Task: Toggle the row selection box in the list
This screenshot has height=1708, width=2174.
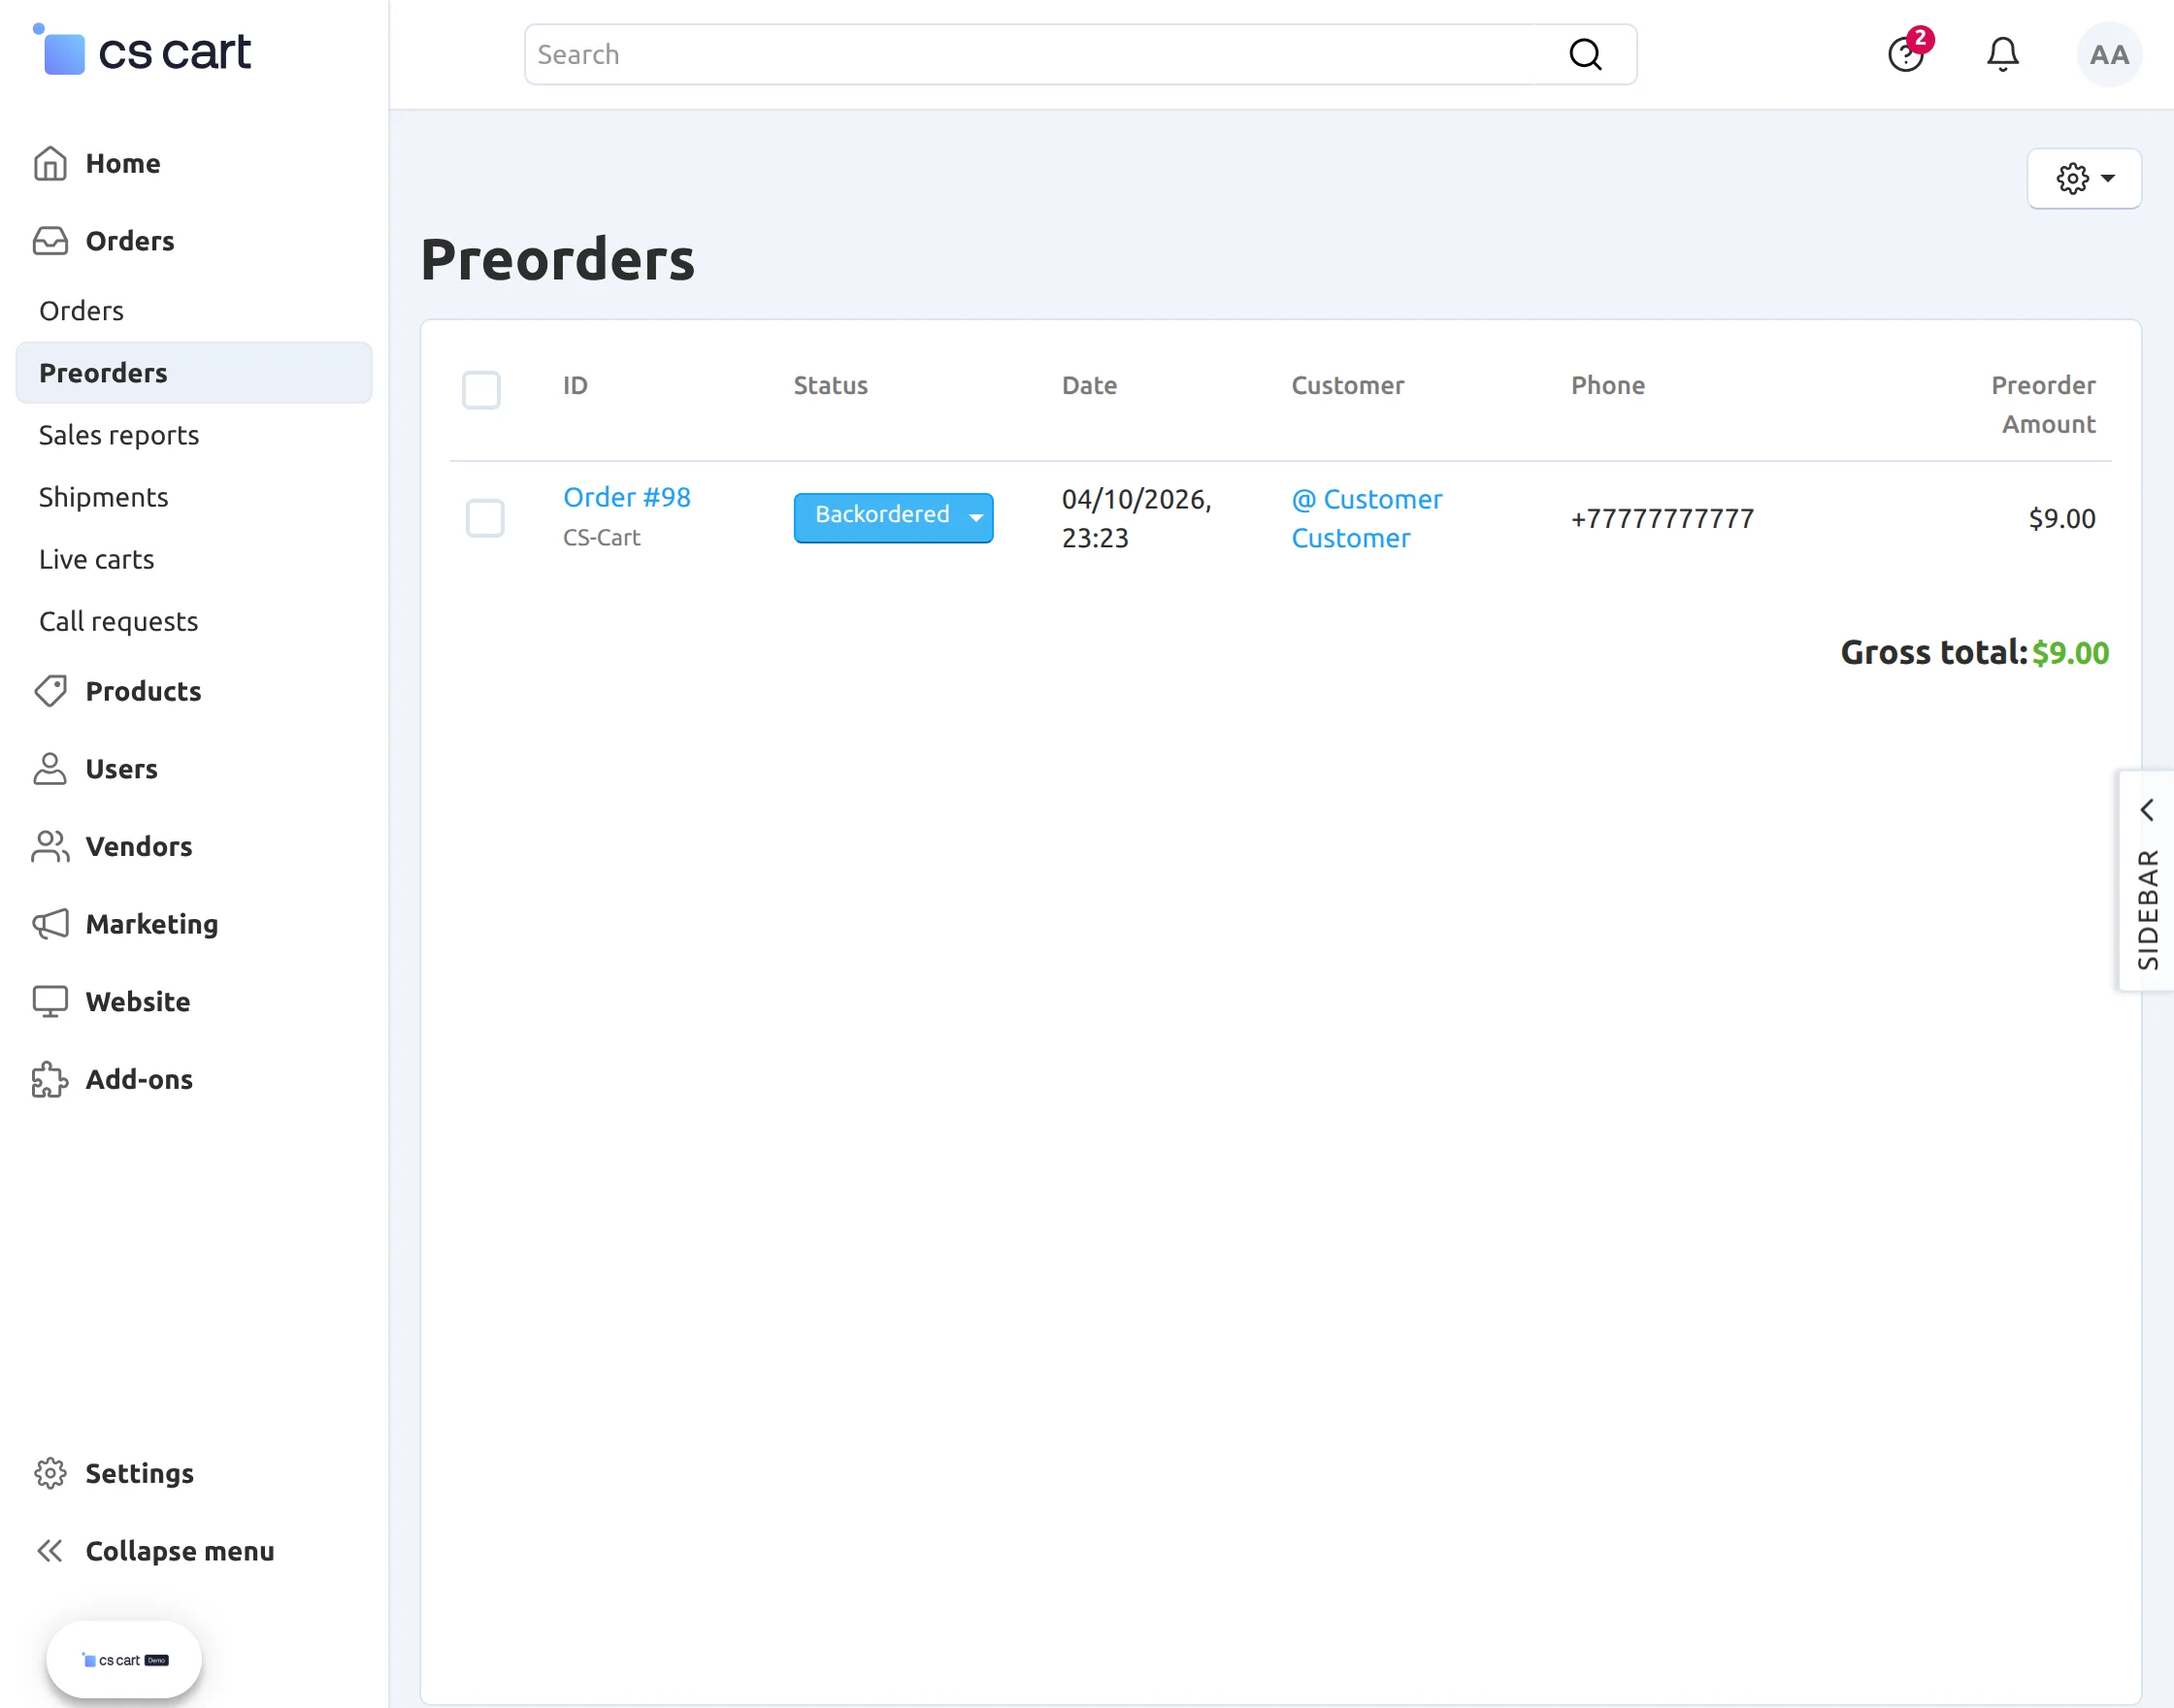Action: click(x=485, y=518)
